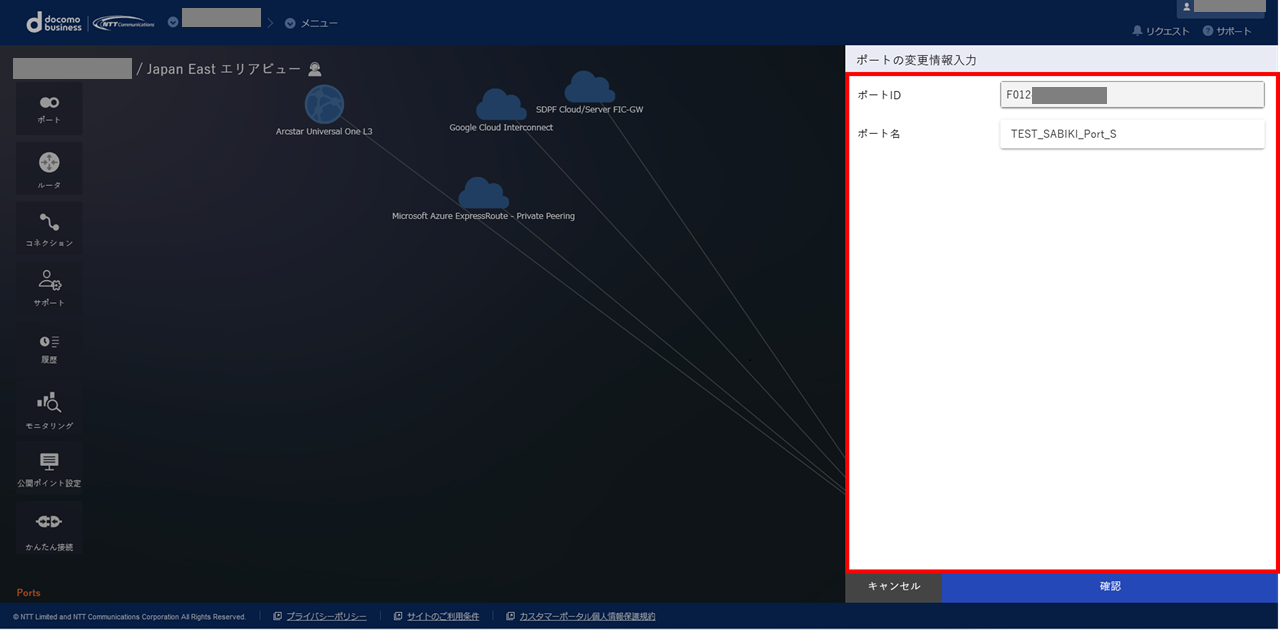Open the サポート help menu in header
Screen dimensions: 1280x630
tap(1227, 31)
